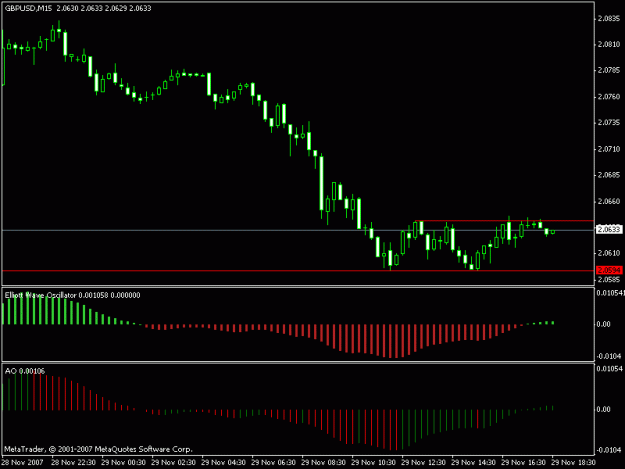625x469 pixels.
Task: Click the GBPUSD,M15 chart title text
Action: [x=28, y=8]
